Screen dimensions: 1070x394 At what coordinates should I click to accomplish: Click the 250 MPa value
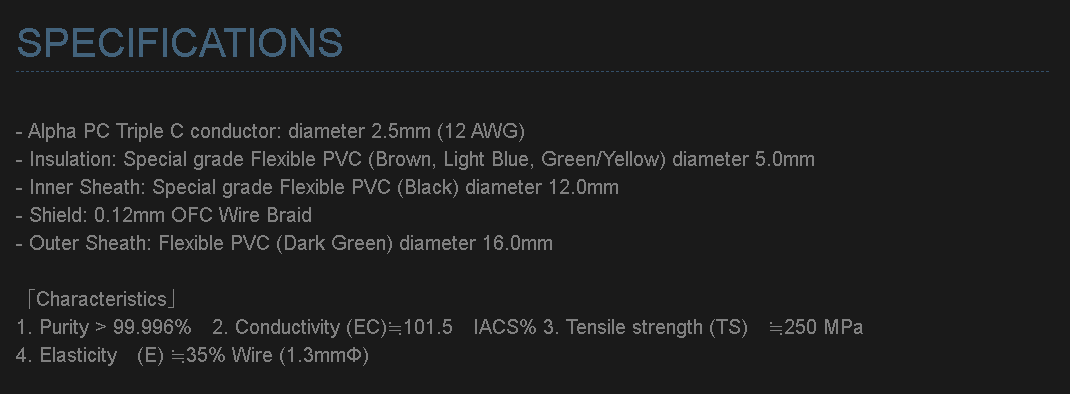pyautogui.click(x=815, y=327)
